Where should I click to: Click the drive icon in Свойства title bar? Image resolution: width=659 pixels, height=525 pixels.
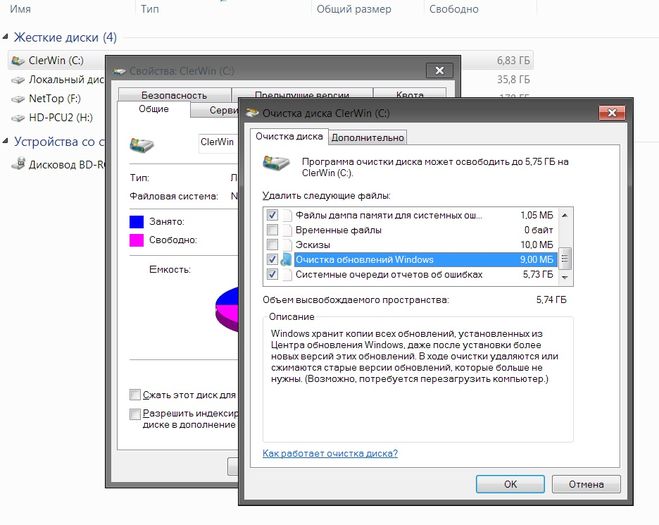(120, 71)
